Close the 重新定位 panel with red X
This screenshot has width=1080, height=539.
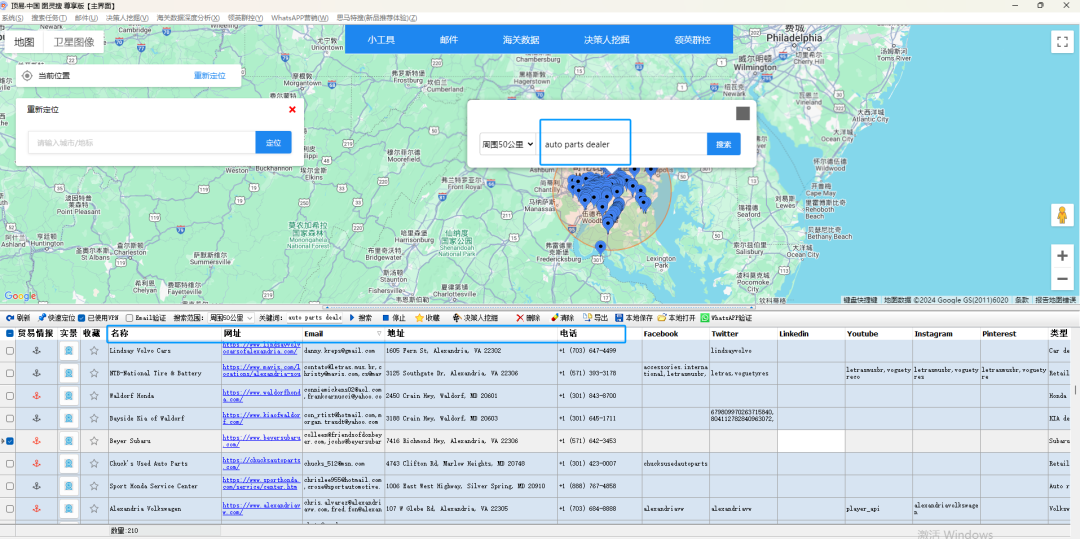[292, 109]
